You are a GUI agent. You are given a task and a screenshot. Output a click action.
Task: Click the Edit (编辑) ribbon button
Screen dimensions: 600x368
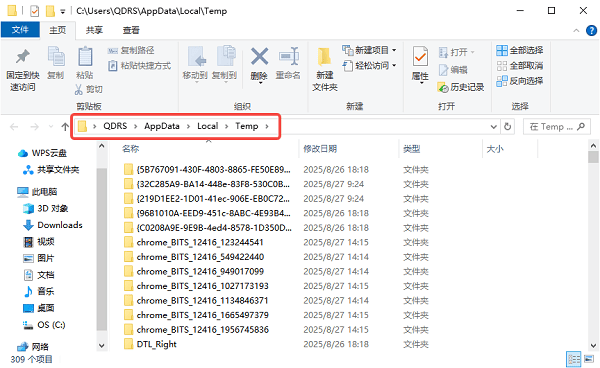point(453,70)
